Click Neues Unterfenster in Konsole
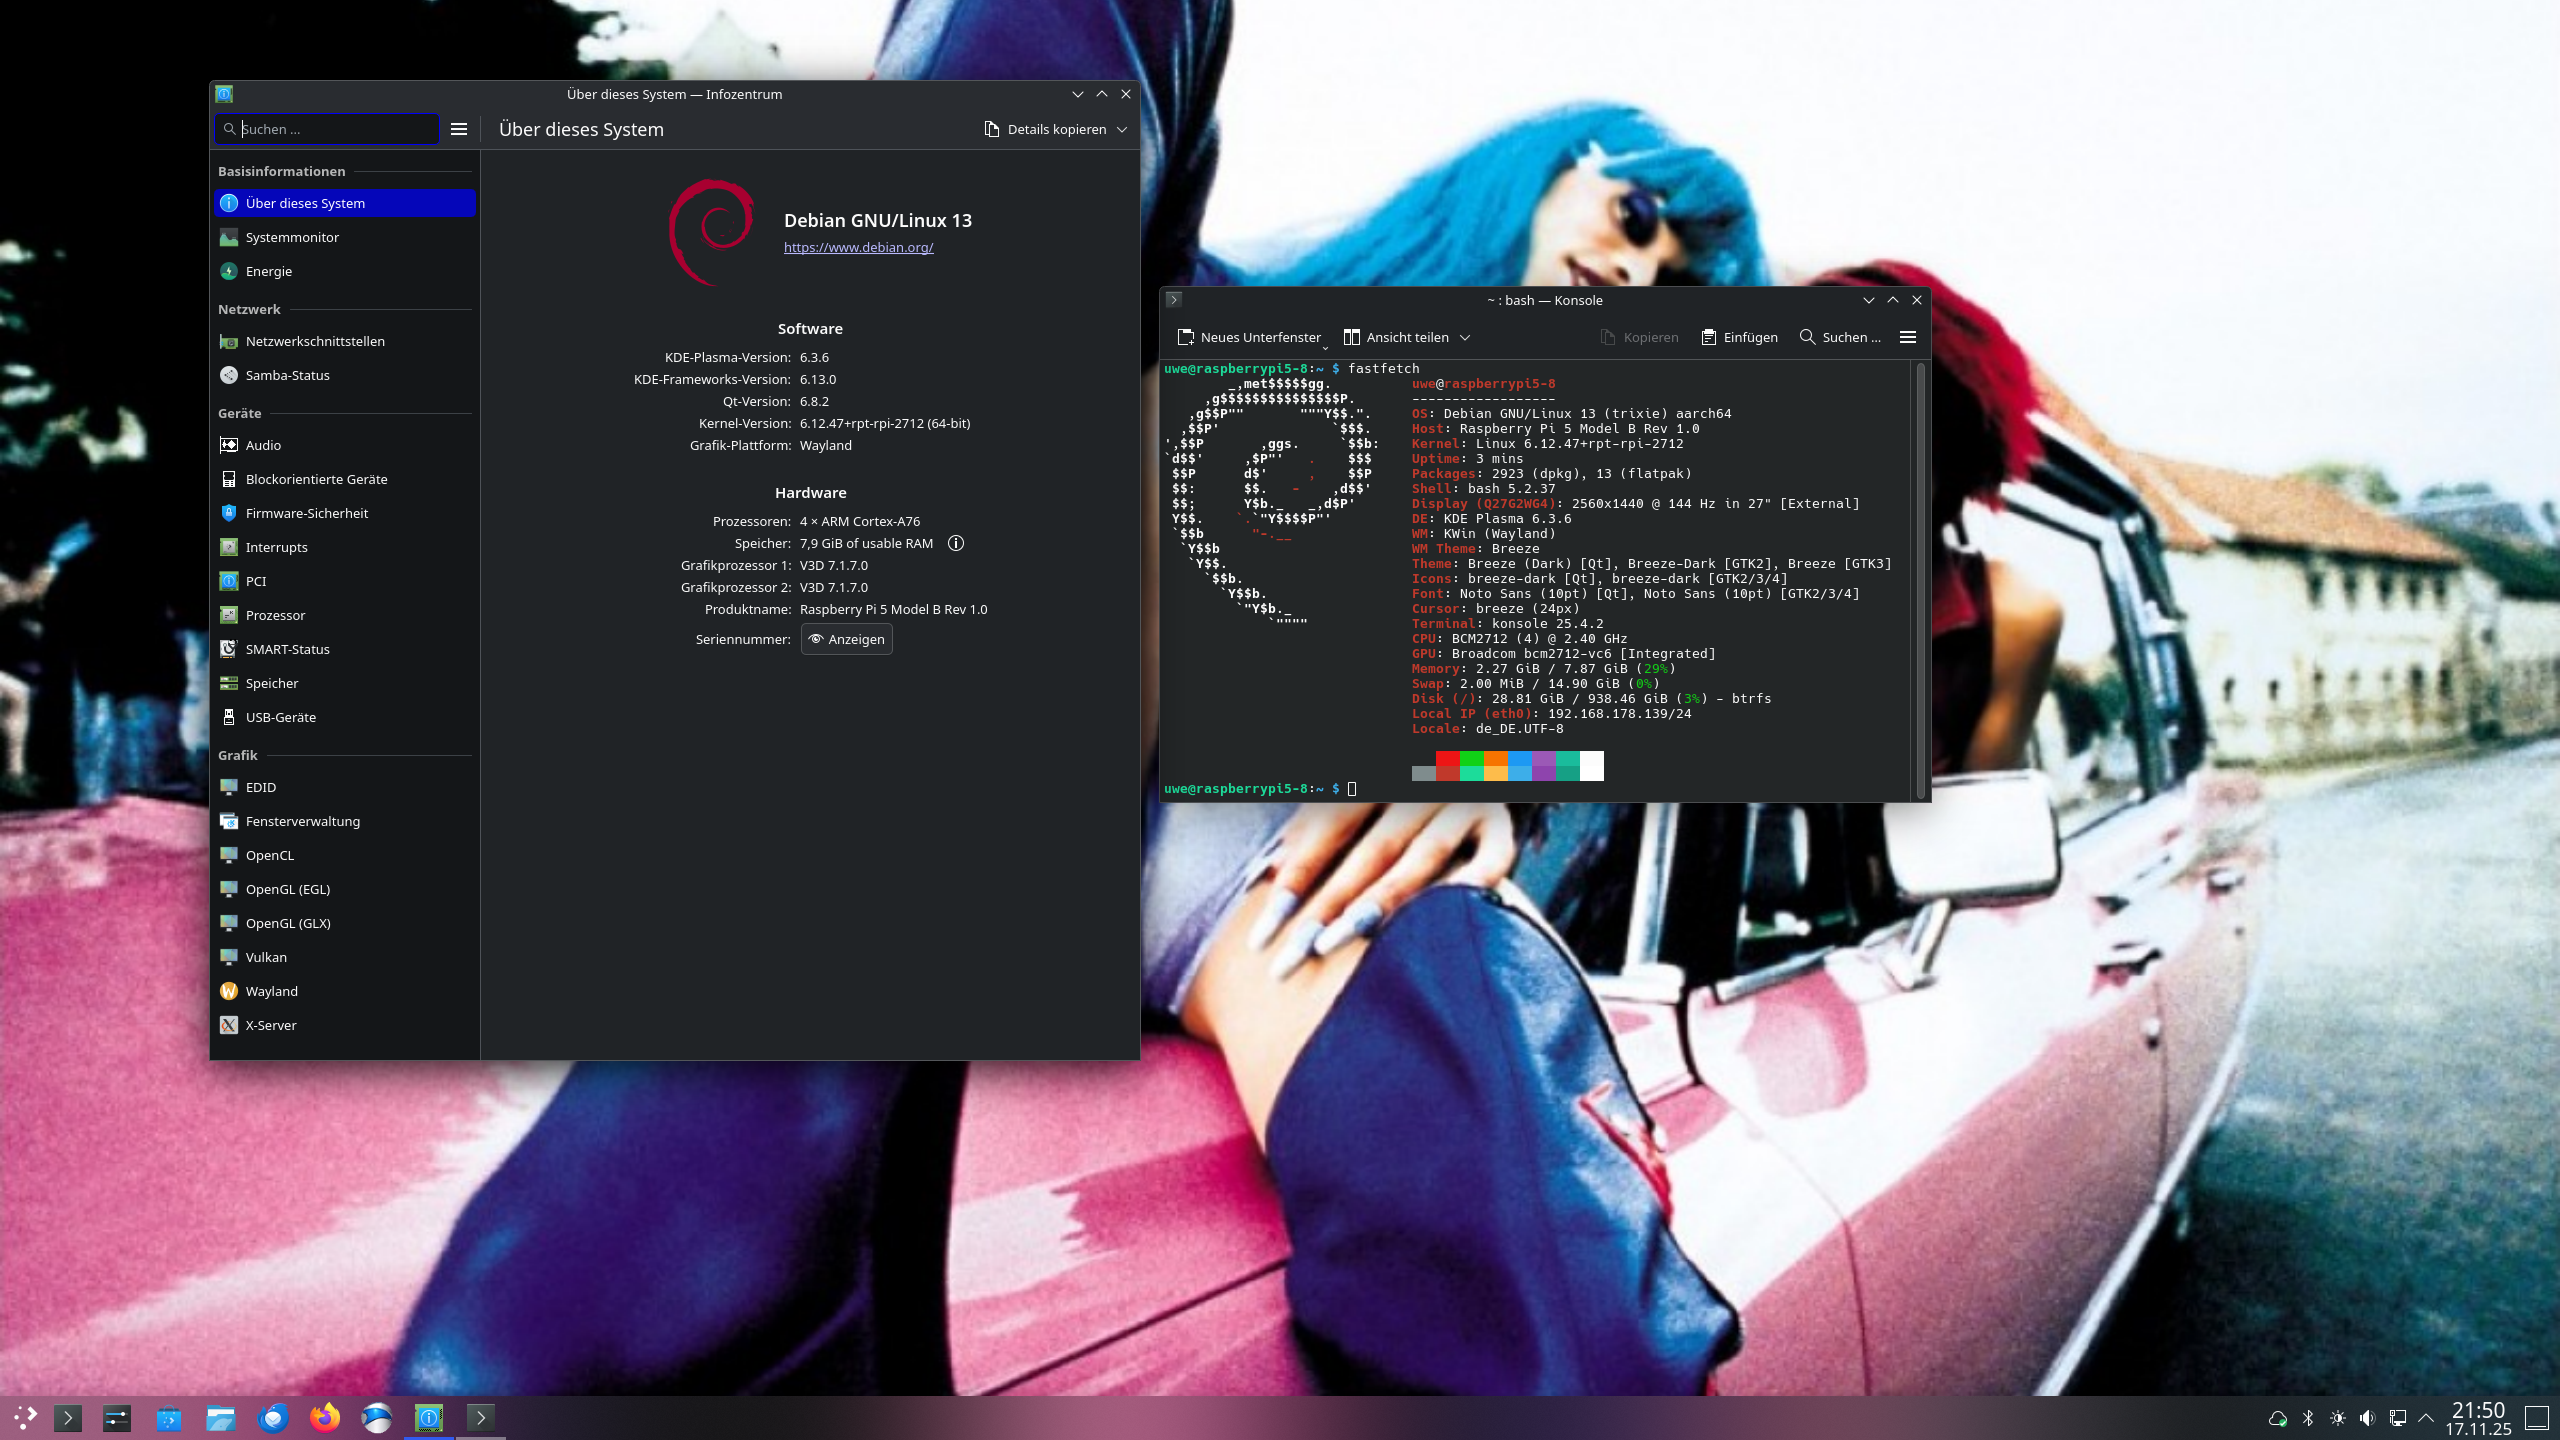2560x1440 pixels. (1249, 337)
